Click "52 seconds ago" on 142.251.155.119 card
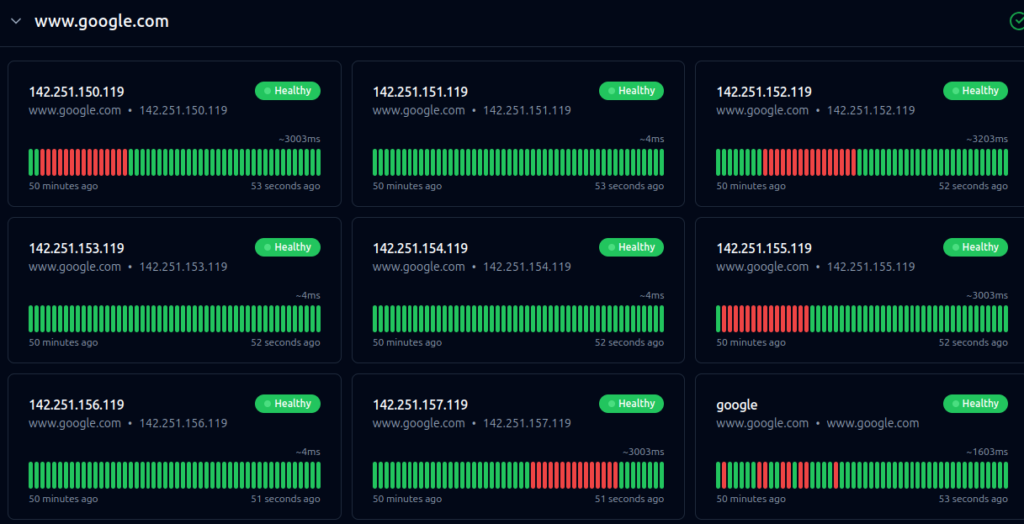The width and height of the screenshot is (1024, 524). pyautogui.click(x=973, y=342)
